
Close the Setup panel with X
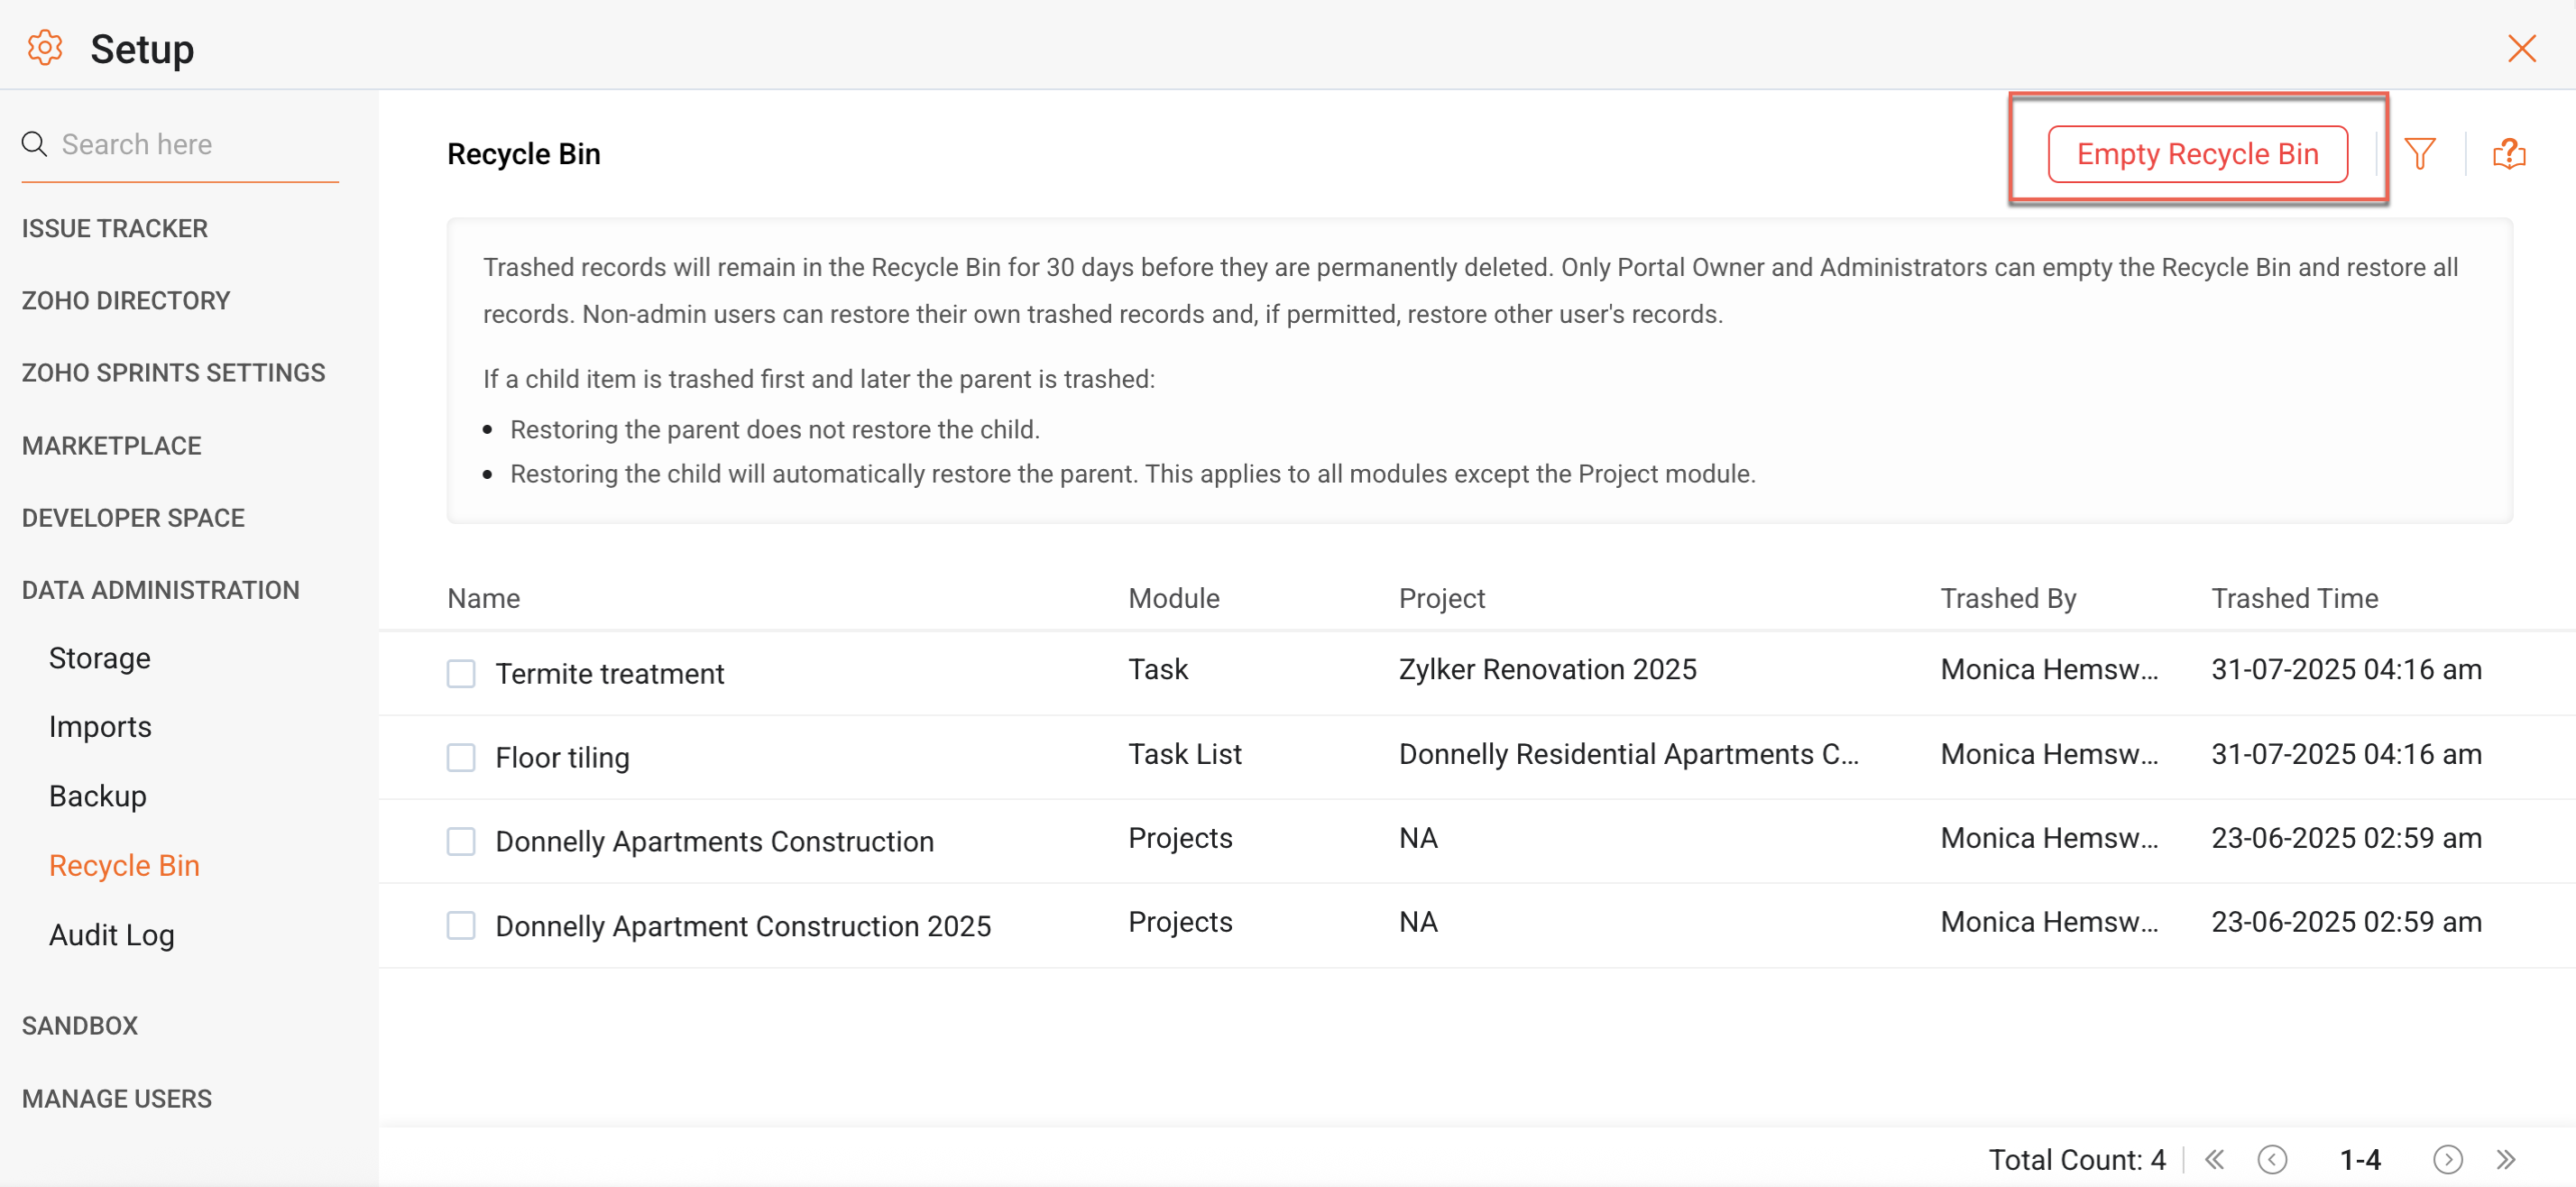2521,48
